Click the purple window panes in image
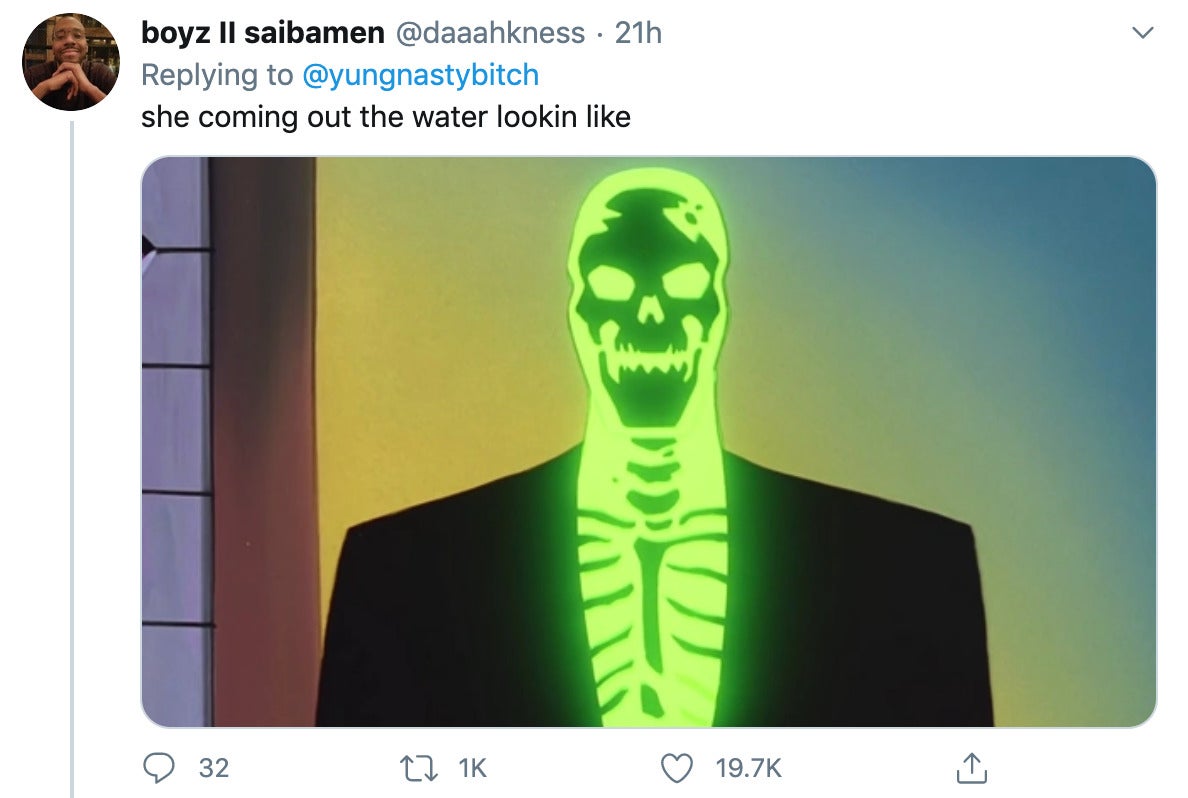 tap(176, 442)
